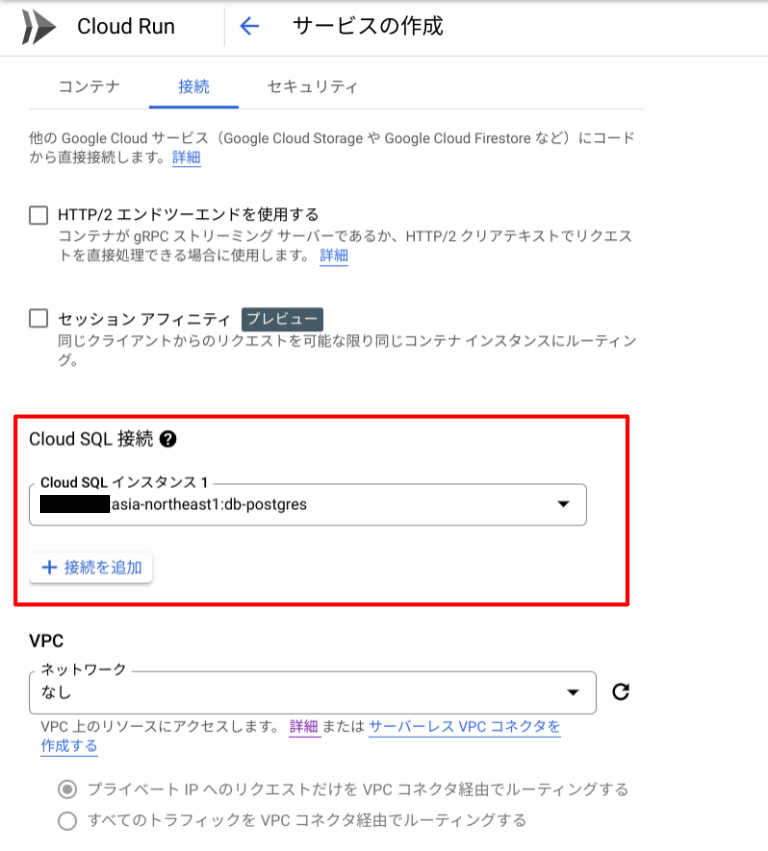Select the 接続 tab
The image size is (768, 851).
194,87
